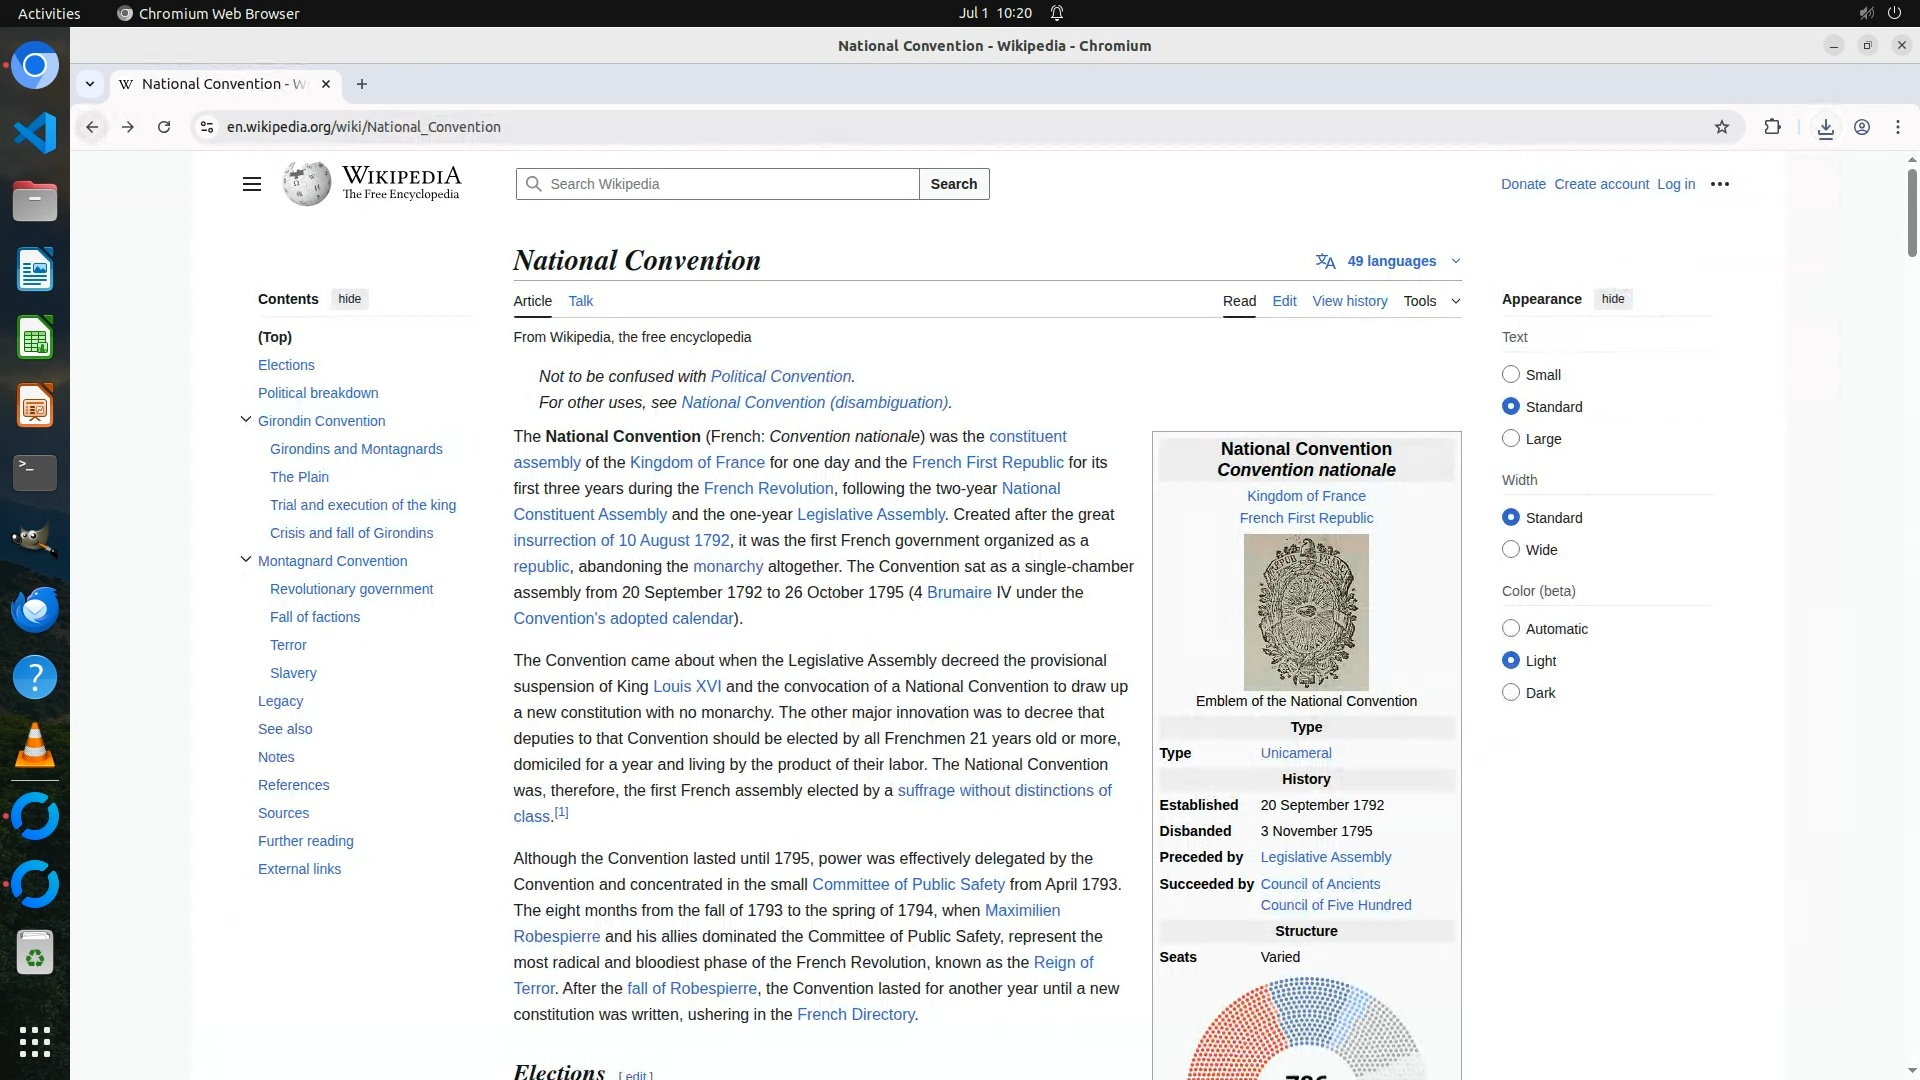This screenshot has height=1080, width=1920.
Task: Open three-dot personal tools menu on Wikipedia
Action: pyautogui.click(x=1719, y=184)
